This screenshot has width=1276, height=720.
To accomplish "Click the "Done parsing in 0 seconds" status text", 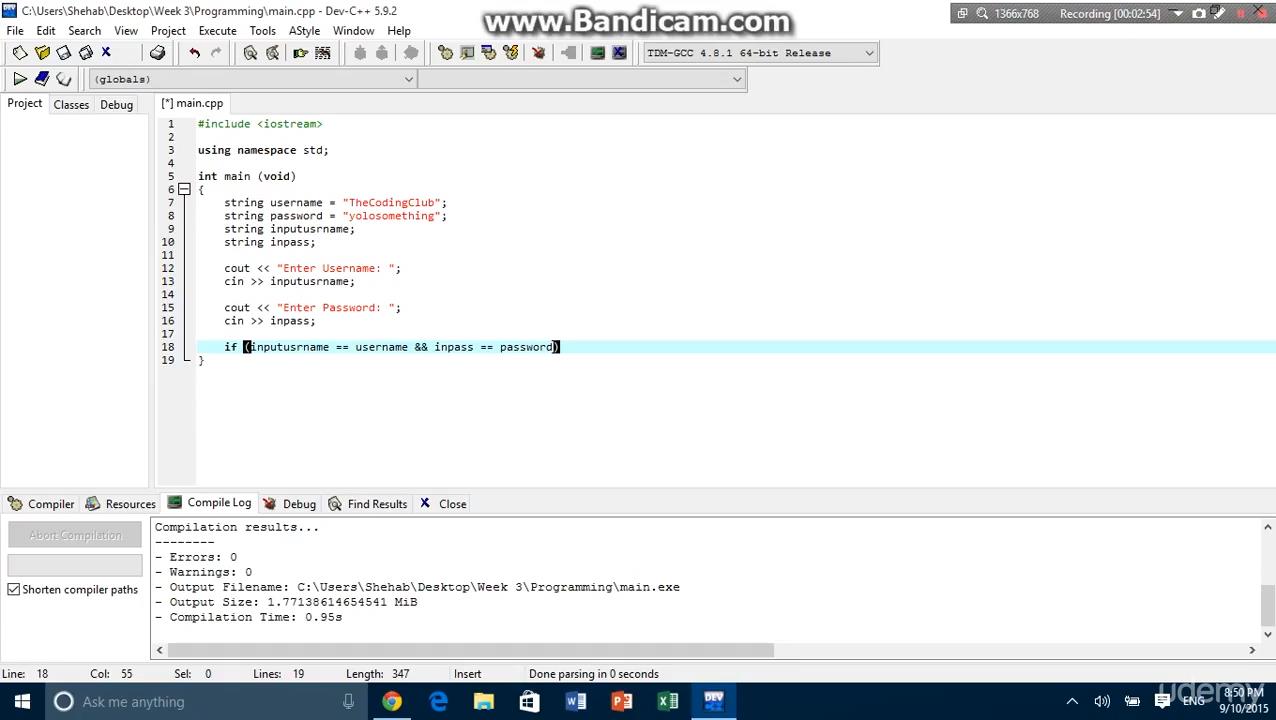I will 594,674.
